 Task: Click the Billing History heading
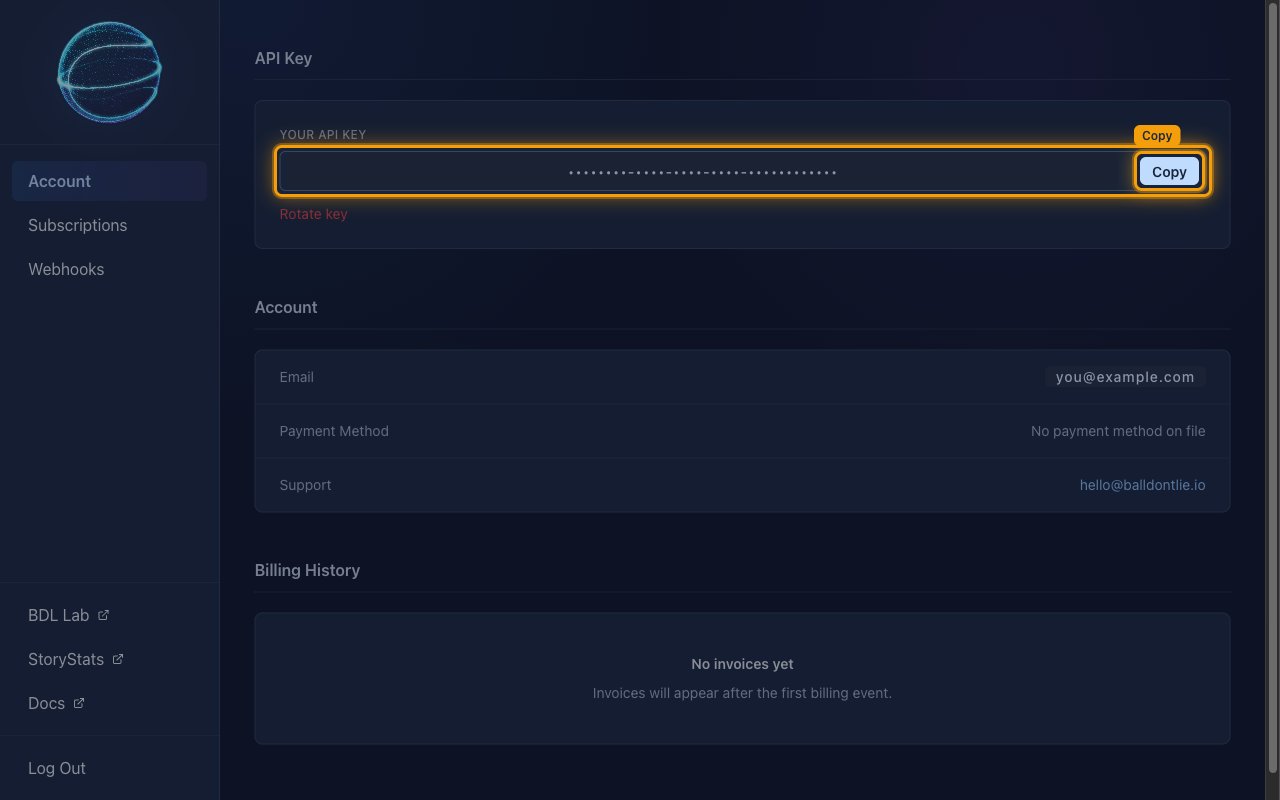click(307, 570)
